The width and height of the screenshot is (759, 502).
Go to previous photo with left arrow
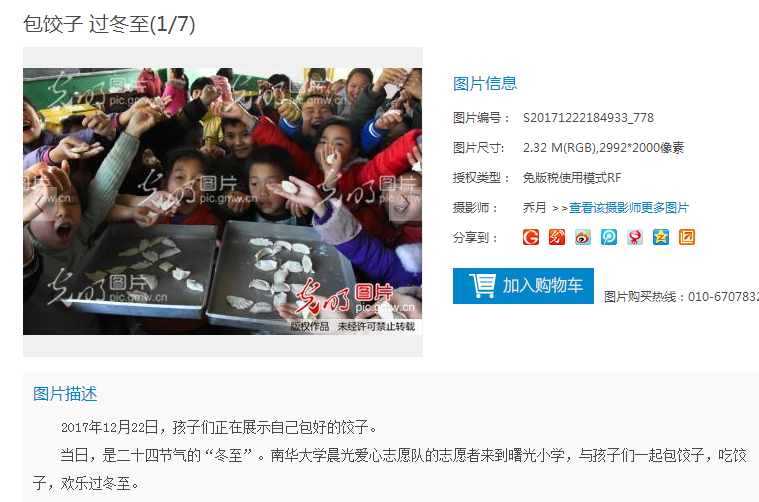coord(40,205)
